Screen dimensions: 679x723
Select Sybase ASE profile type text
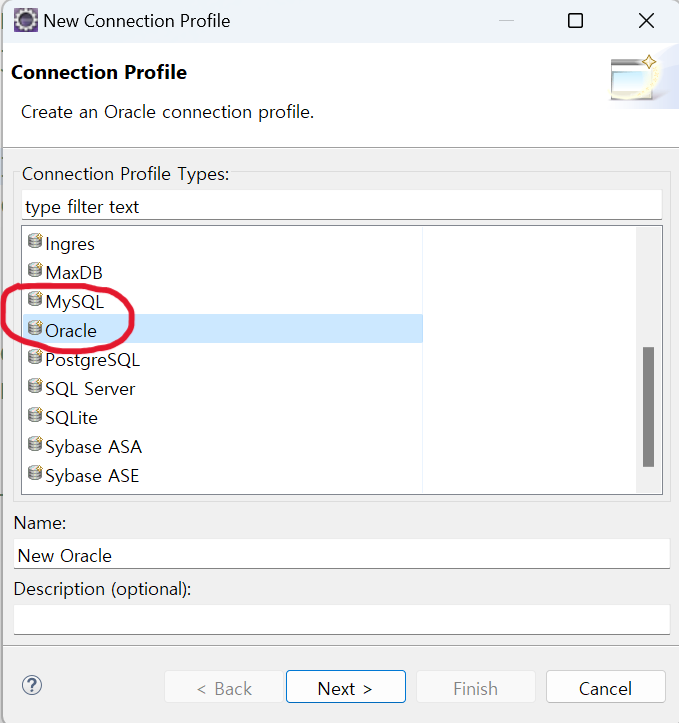click(x=92, y=476)
